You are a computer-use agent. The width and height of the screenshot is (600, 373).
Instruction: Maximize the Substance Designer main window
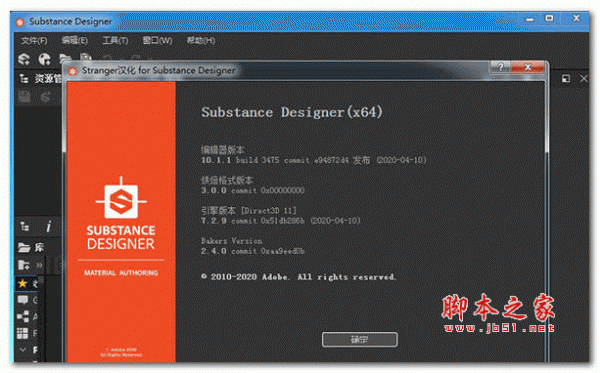[549, 18]
